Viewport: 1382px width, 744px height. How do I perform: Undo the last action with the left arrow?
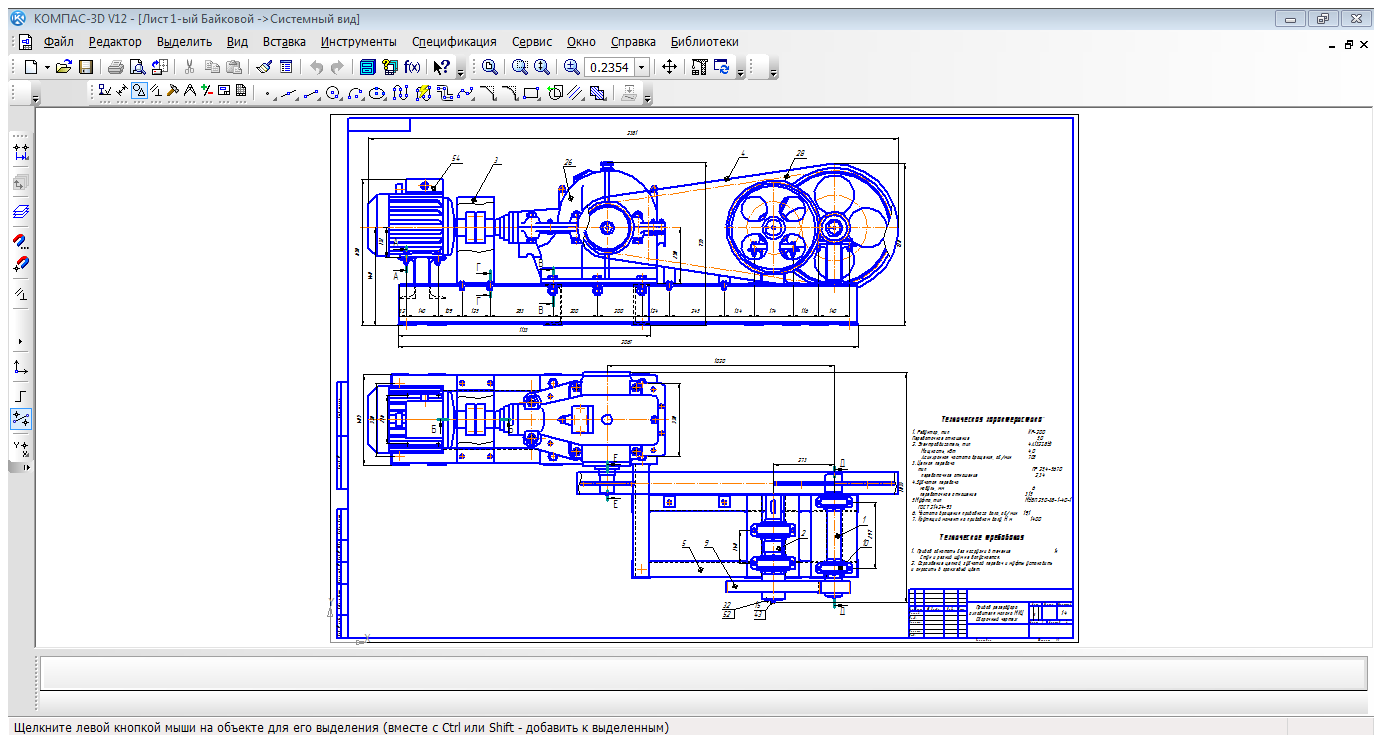click(316, 67)
